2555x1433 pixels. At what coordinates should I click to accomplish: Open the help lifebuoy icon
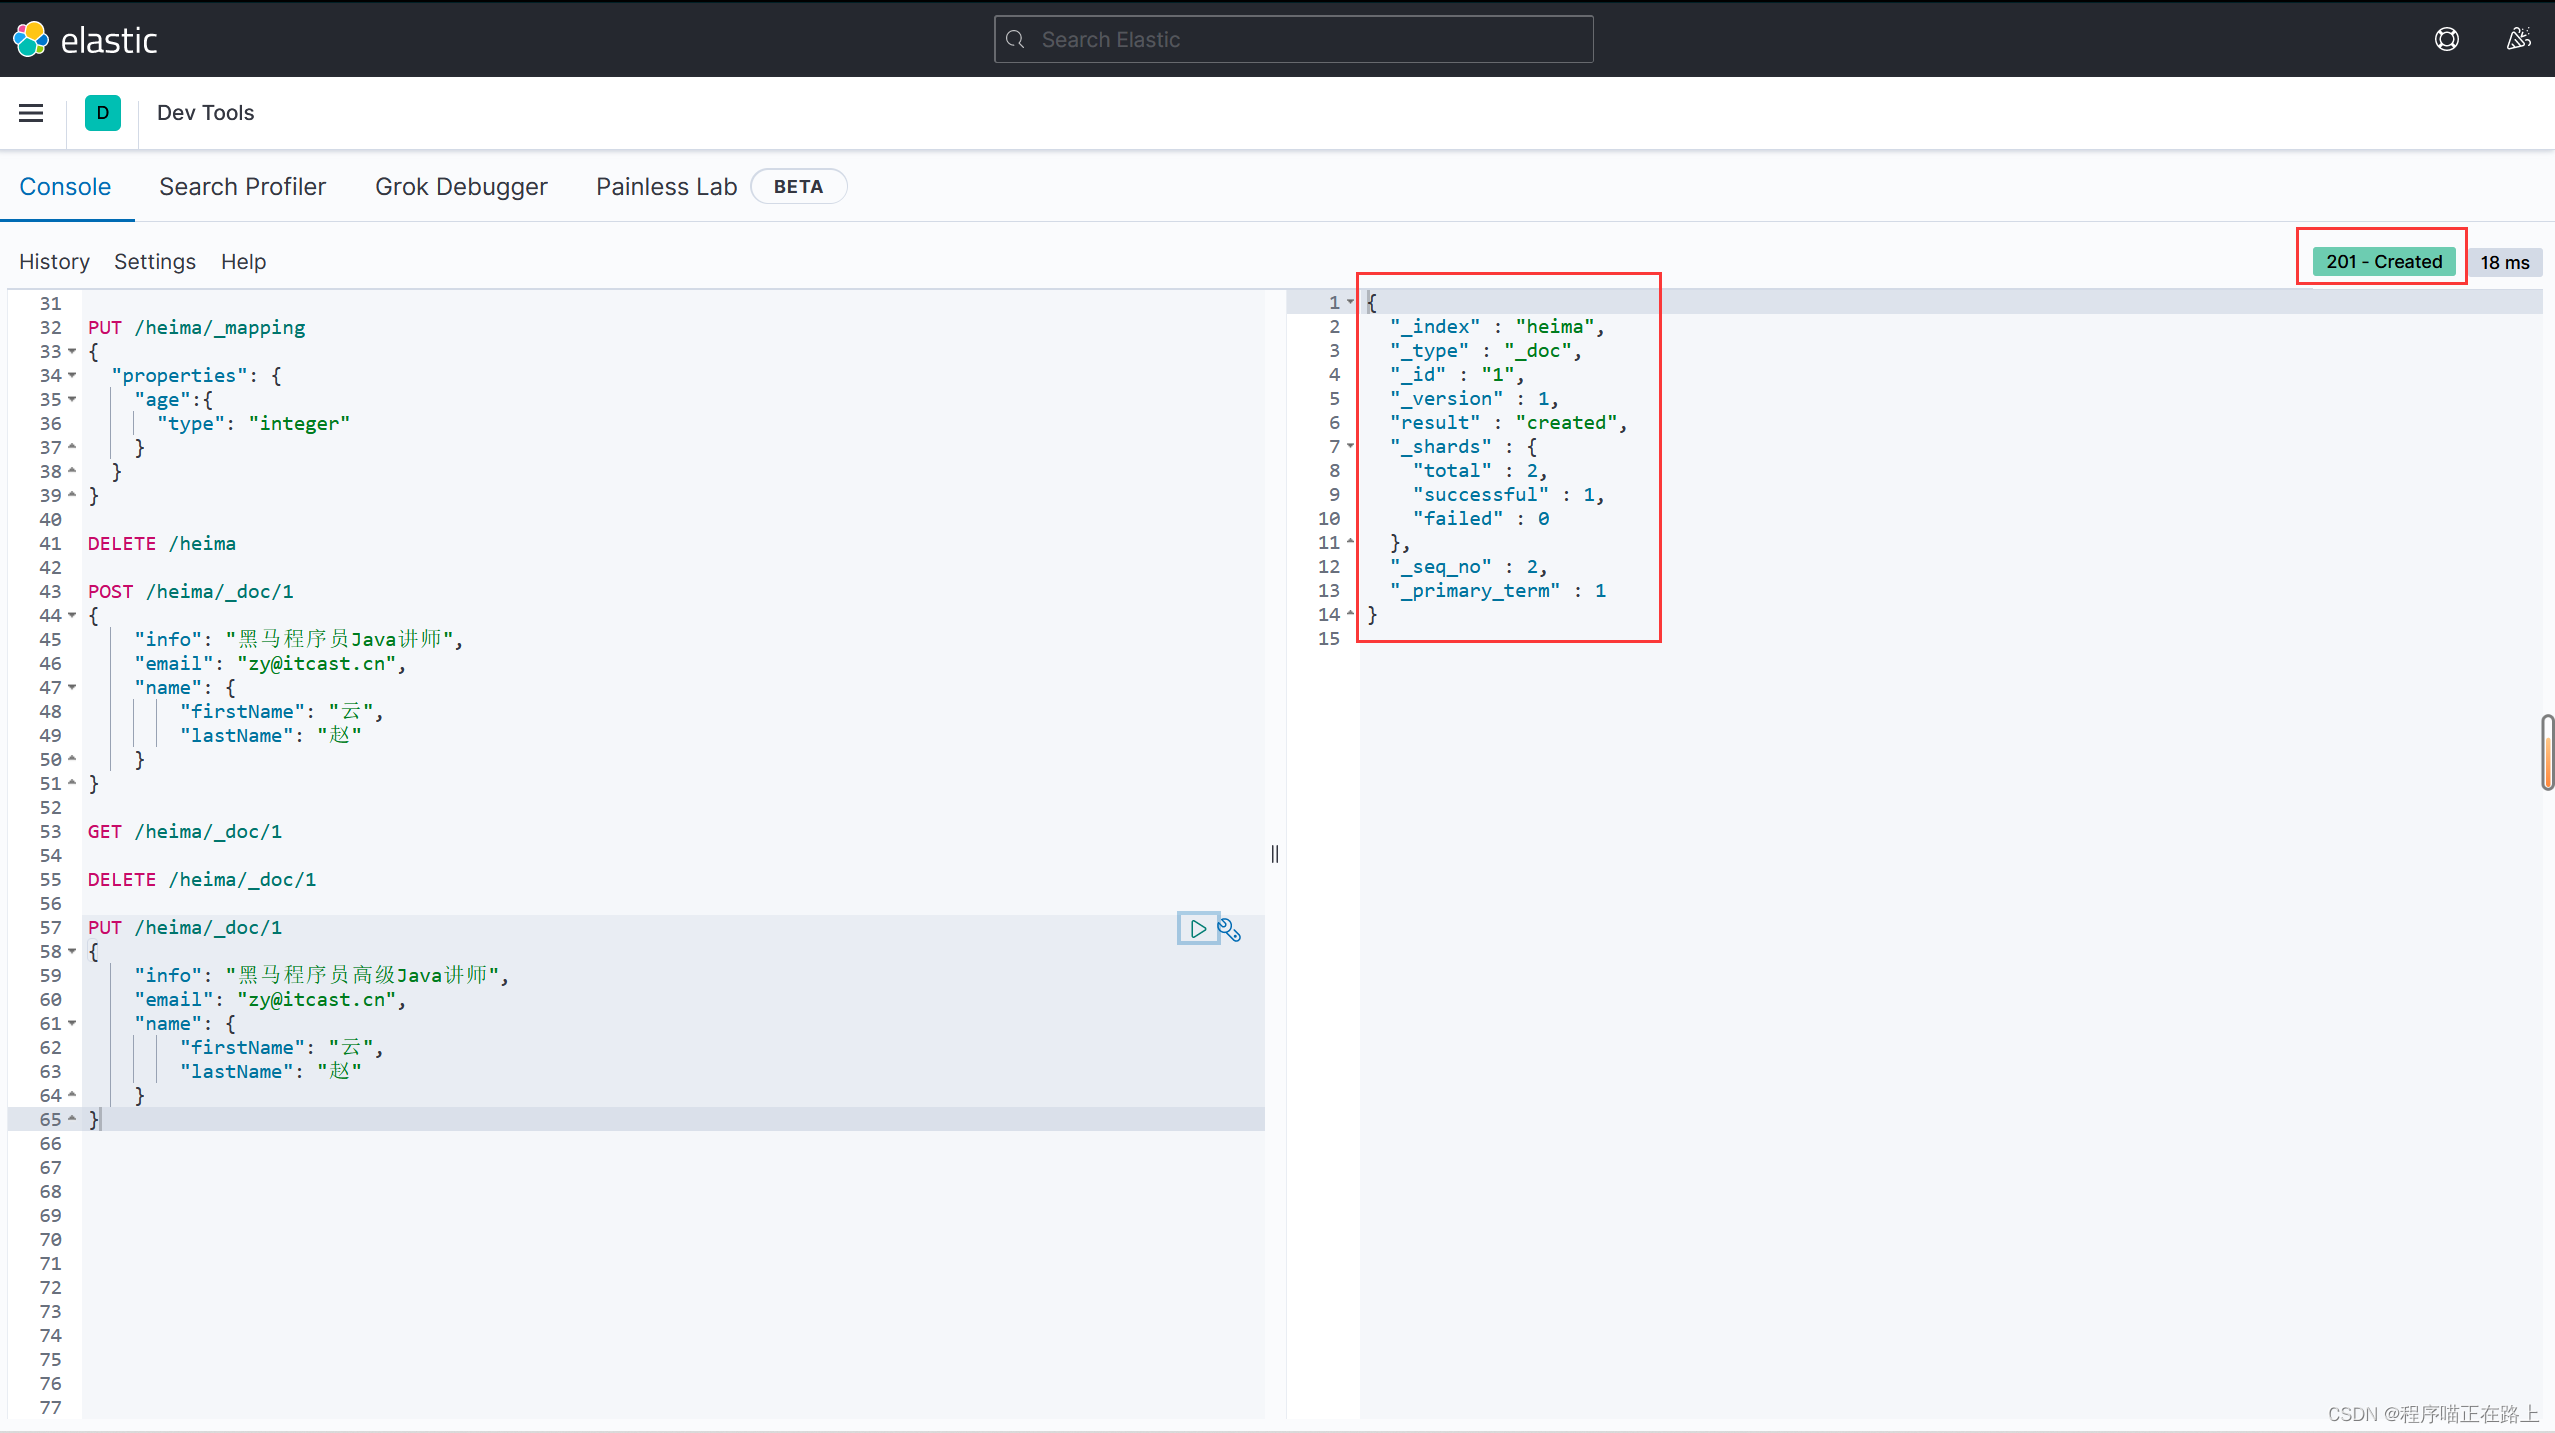click(2446, 39)
